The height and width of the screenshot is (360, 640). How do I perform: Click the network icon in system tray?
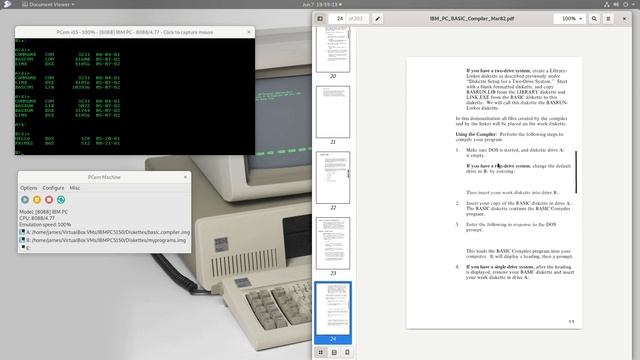point(607,4)
